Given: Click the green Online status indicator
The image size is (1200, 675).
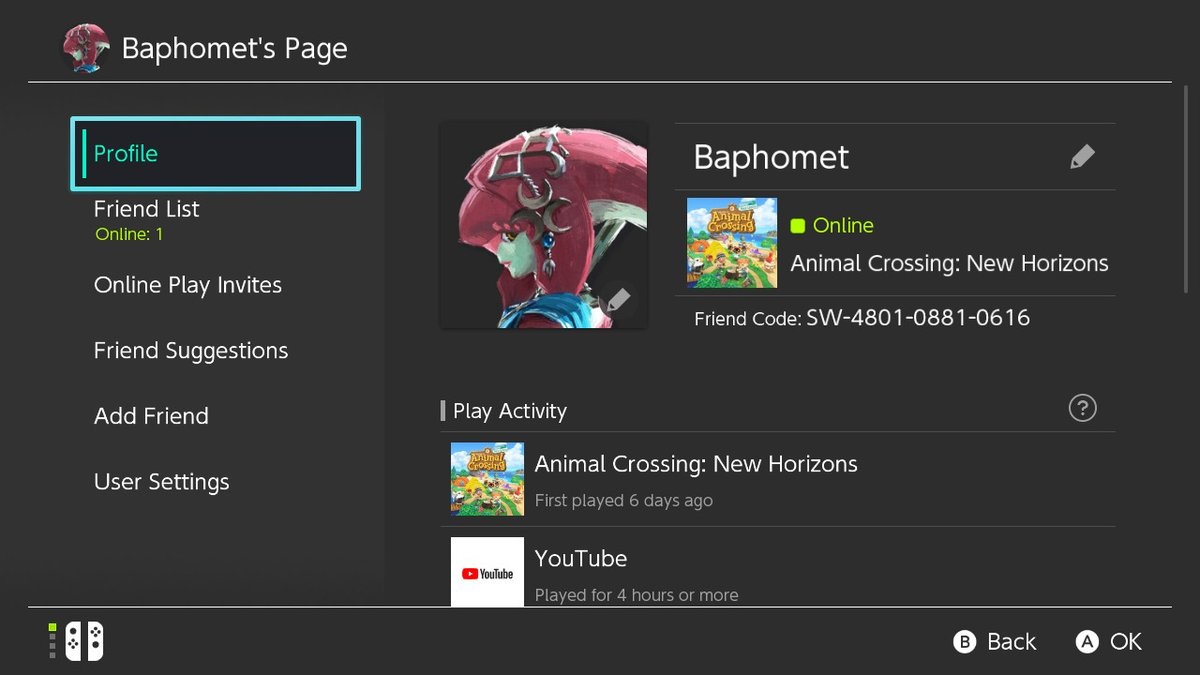Looking at the screenshot, I should point(798,226).
